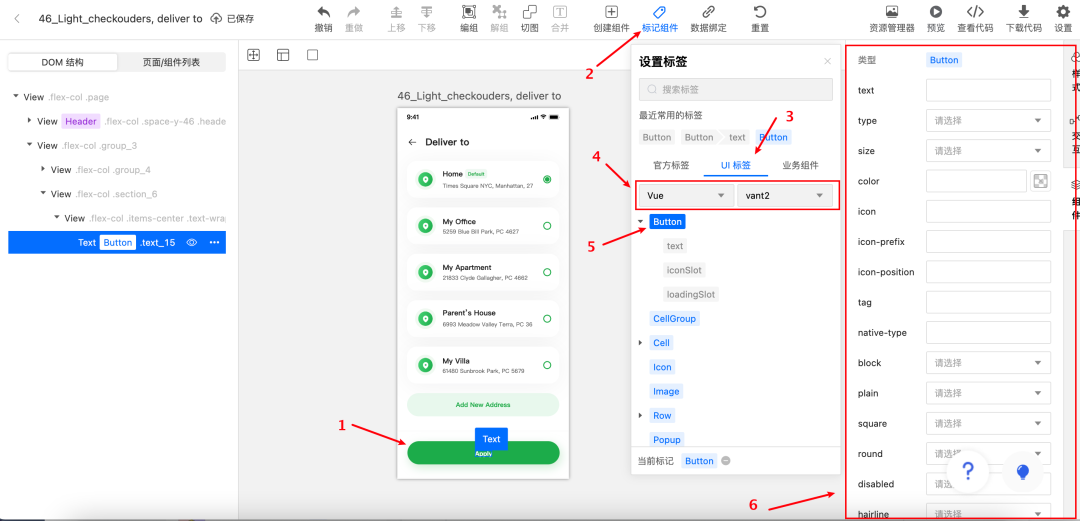Select the My Villa radio button
Image resolution: width=1080 pixels, height=521 pixels.
(x=547, y=365)
